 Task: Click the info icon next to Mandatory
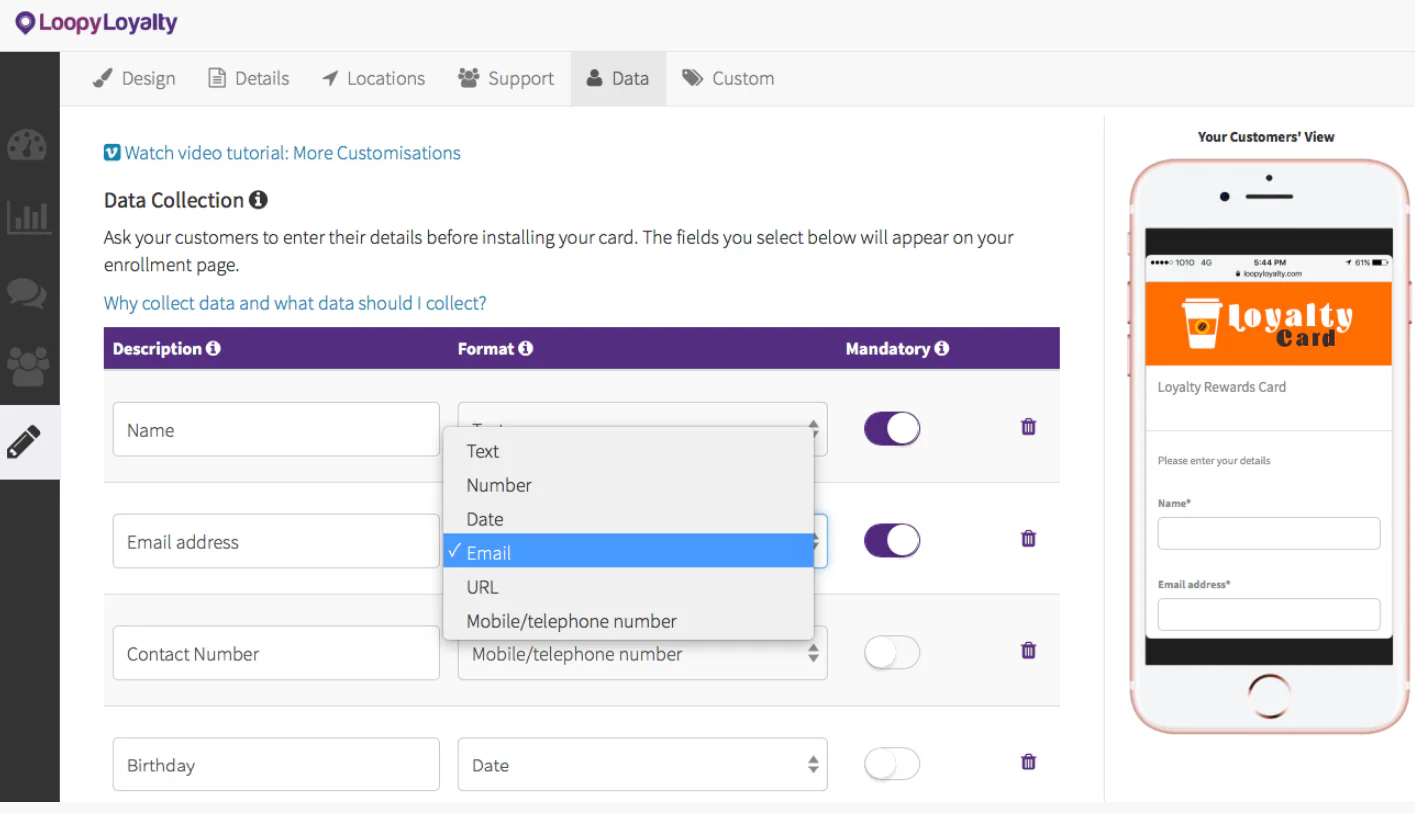click(x=941, y=348)
